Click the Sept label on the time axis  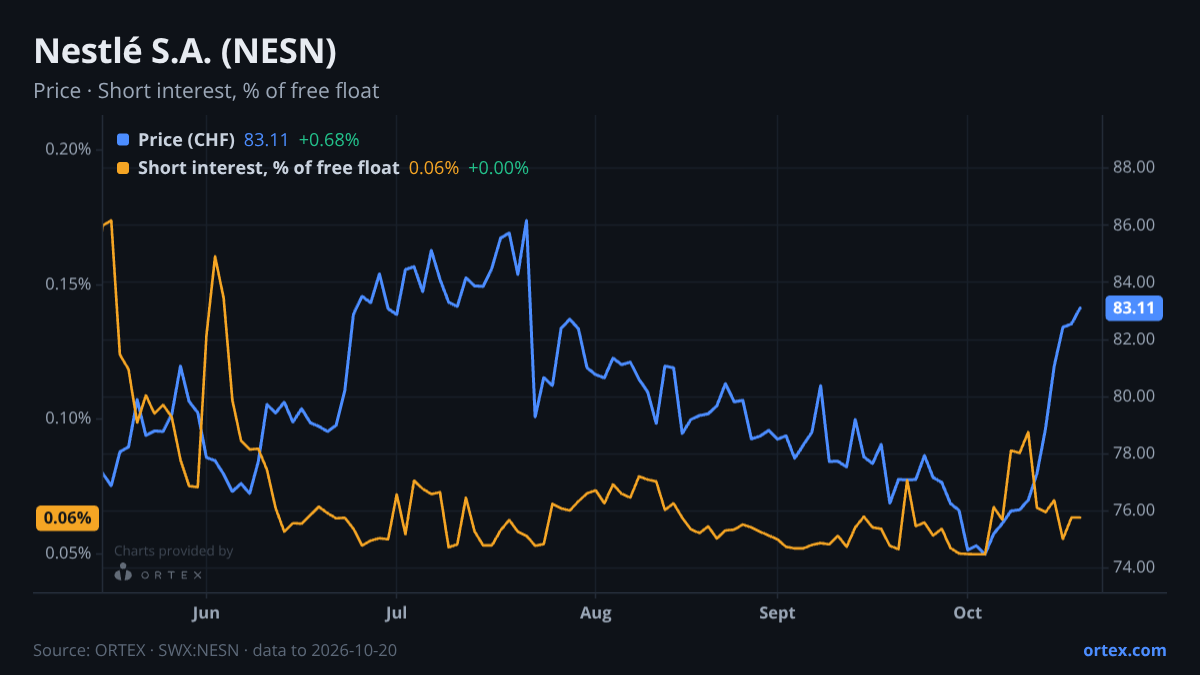pyautogui.click(x=777, y=612)
